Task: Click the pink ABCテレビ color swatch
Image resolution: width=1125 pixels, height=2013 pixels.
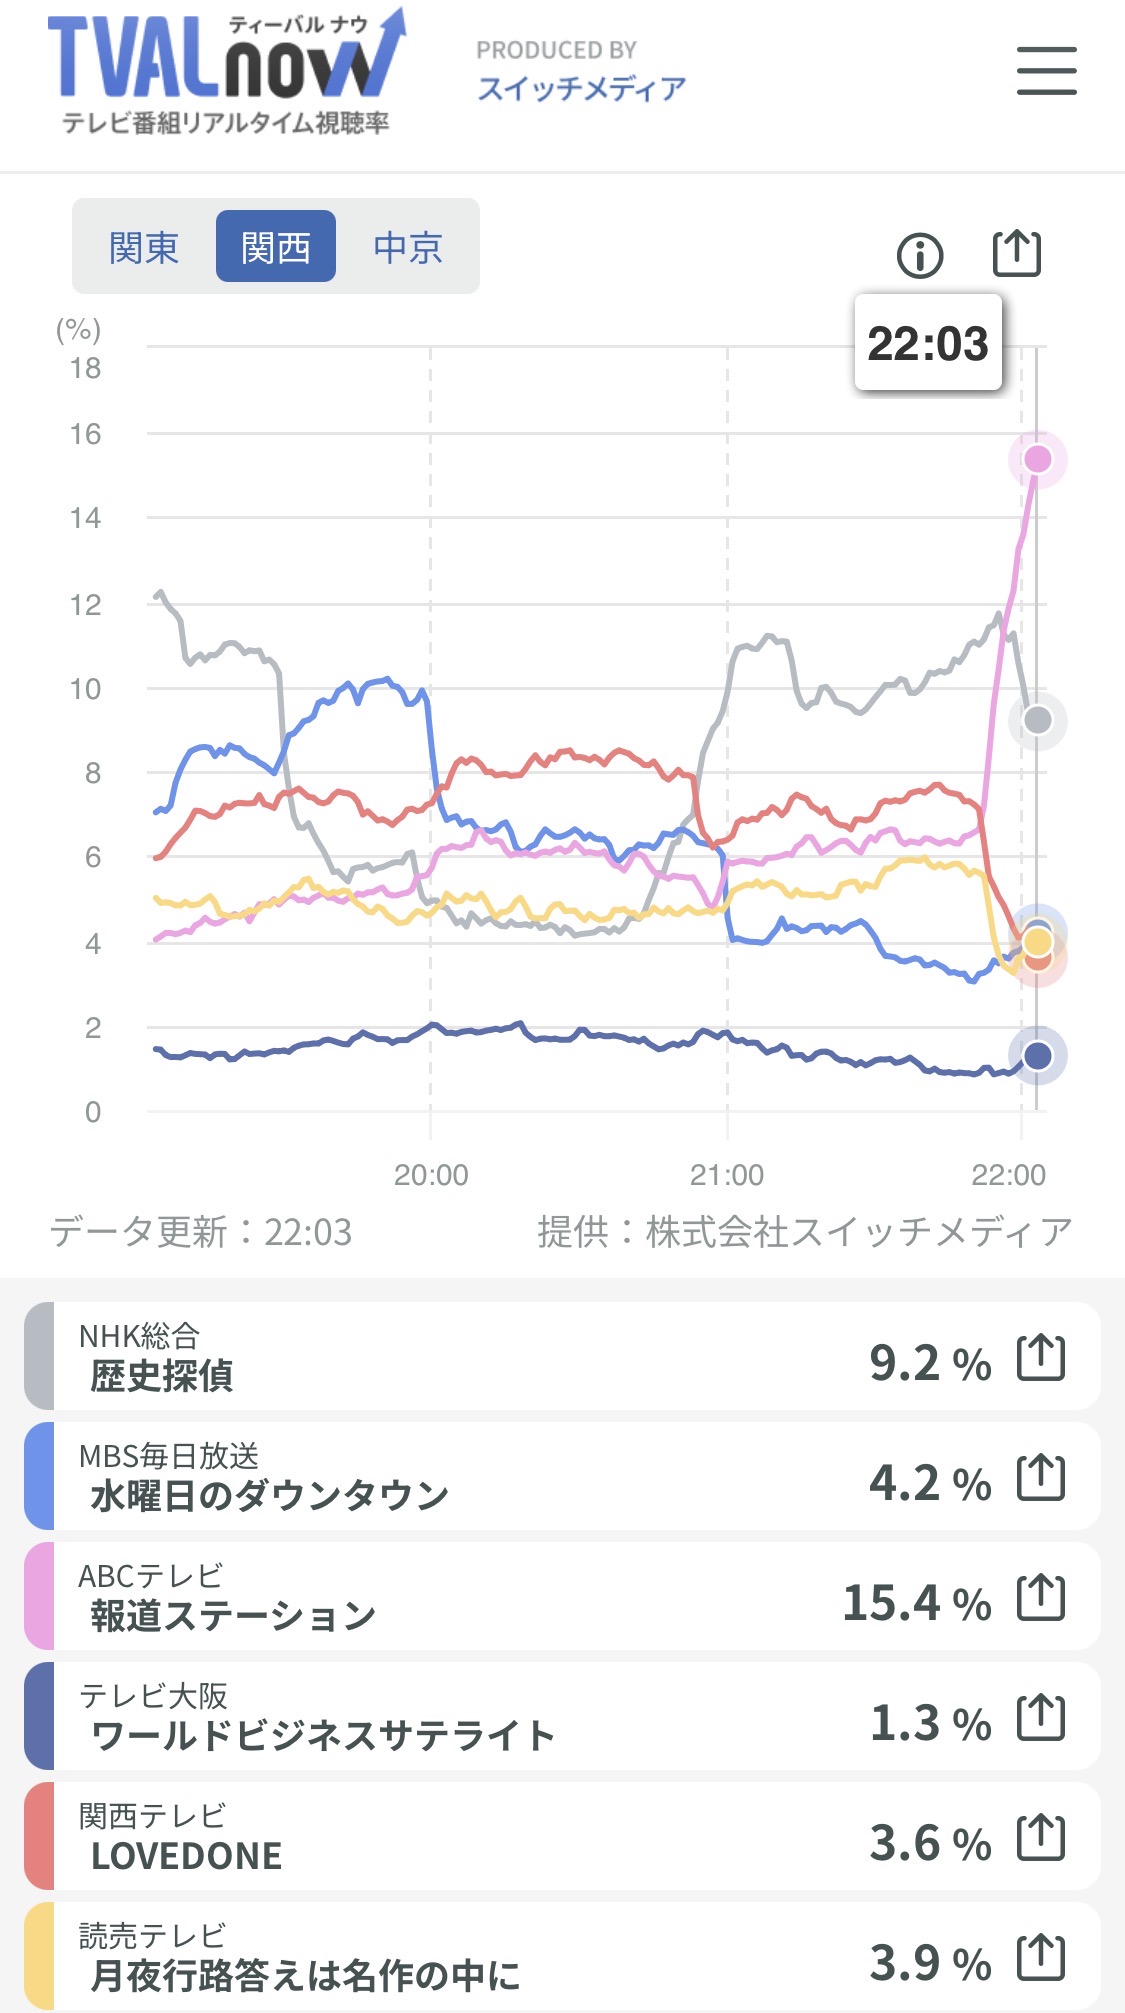Action: (x=39, y=1596)
